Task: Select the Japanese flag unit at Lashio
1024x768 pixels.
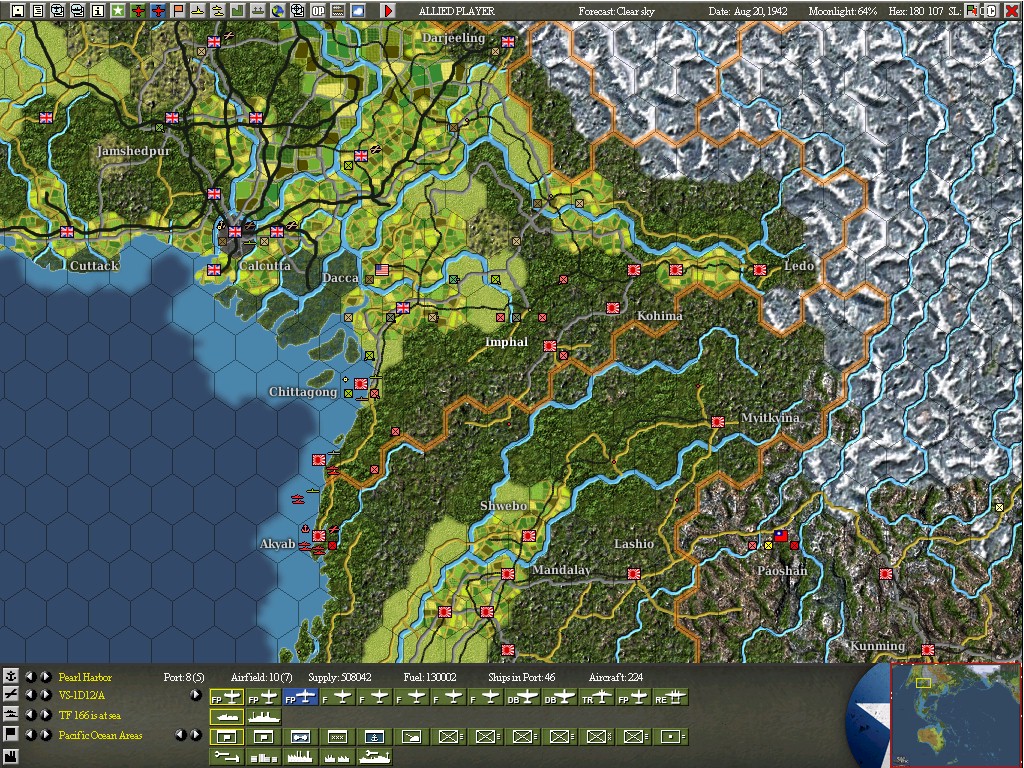Action: coord(633,573)
